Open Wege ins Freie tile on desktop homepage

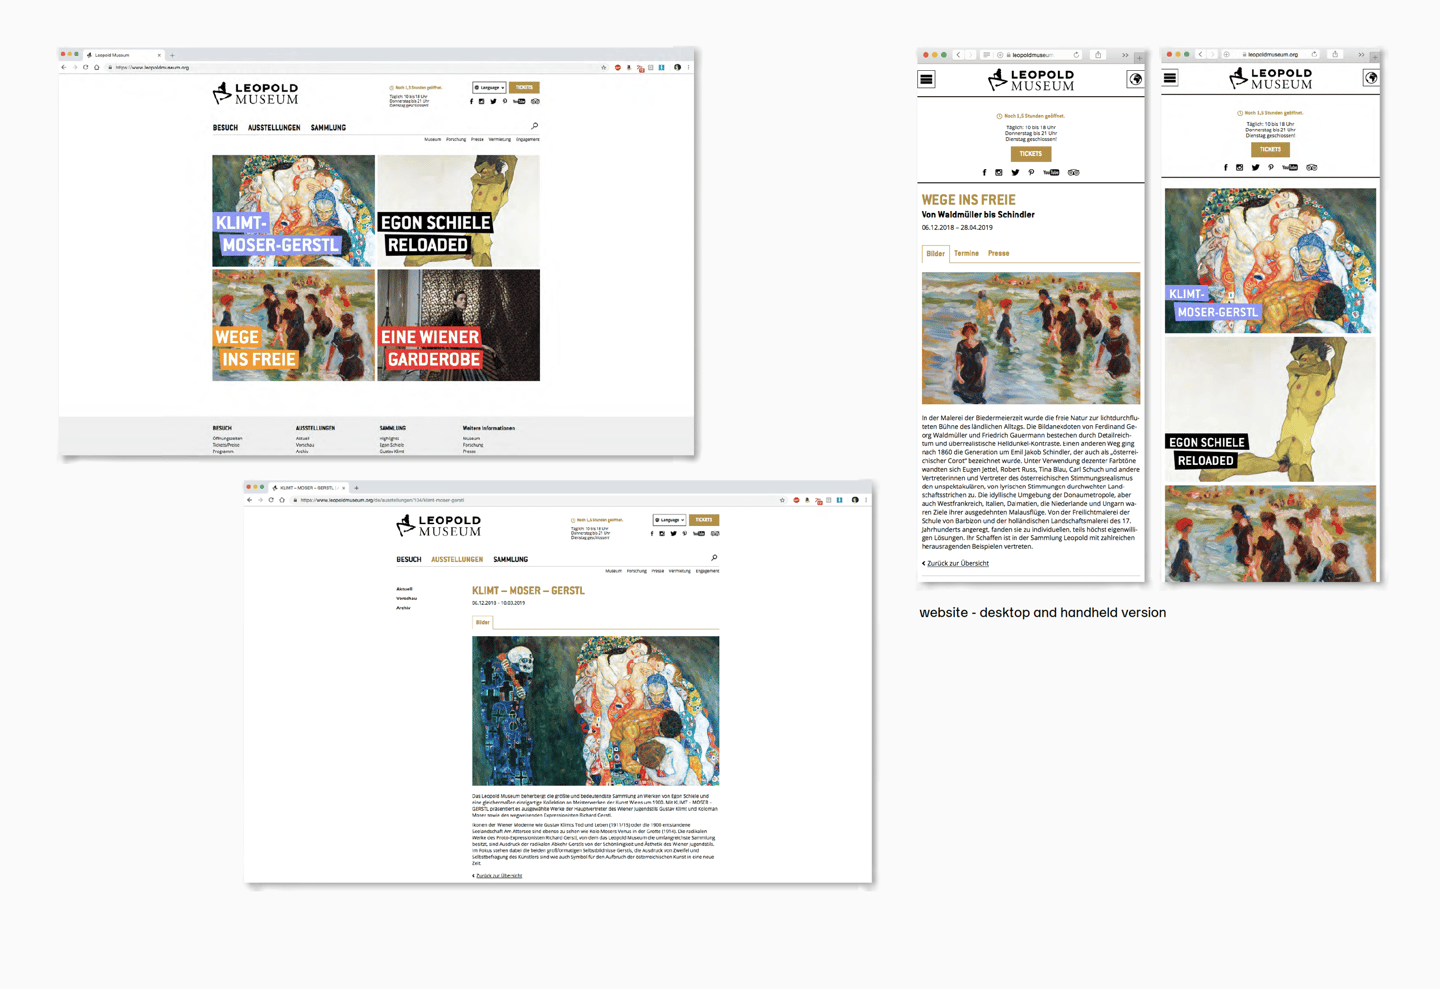[293, 325]
